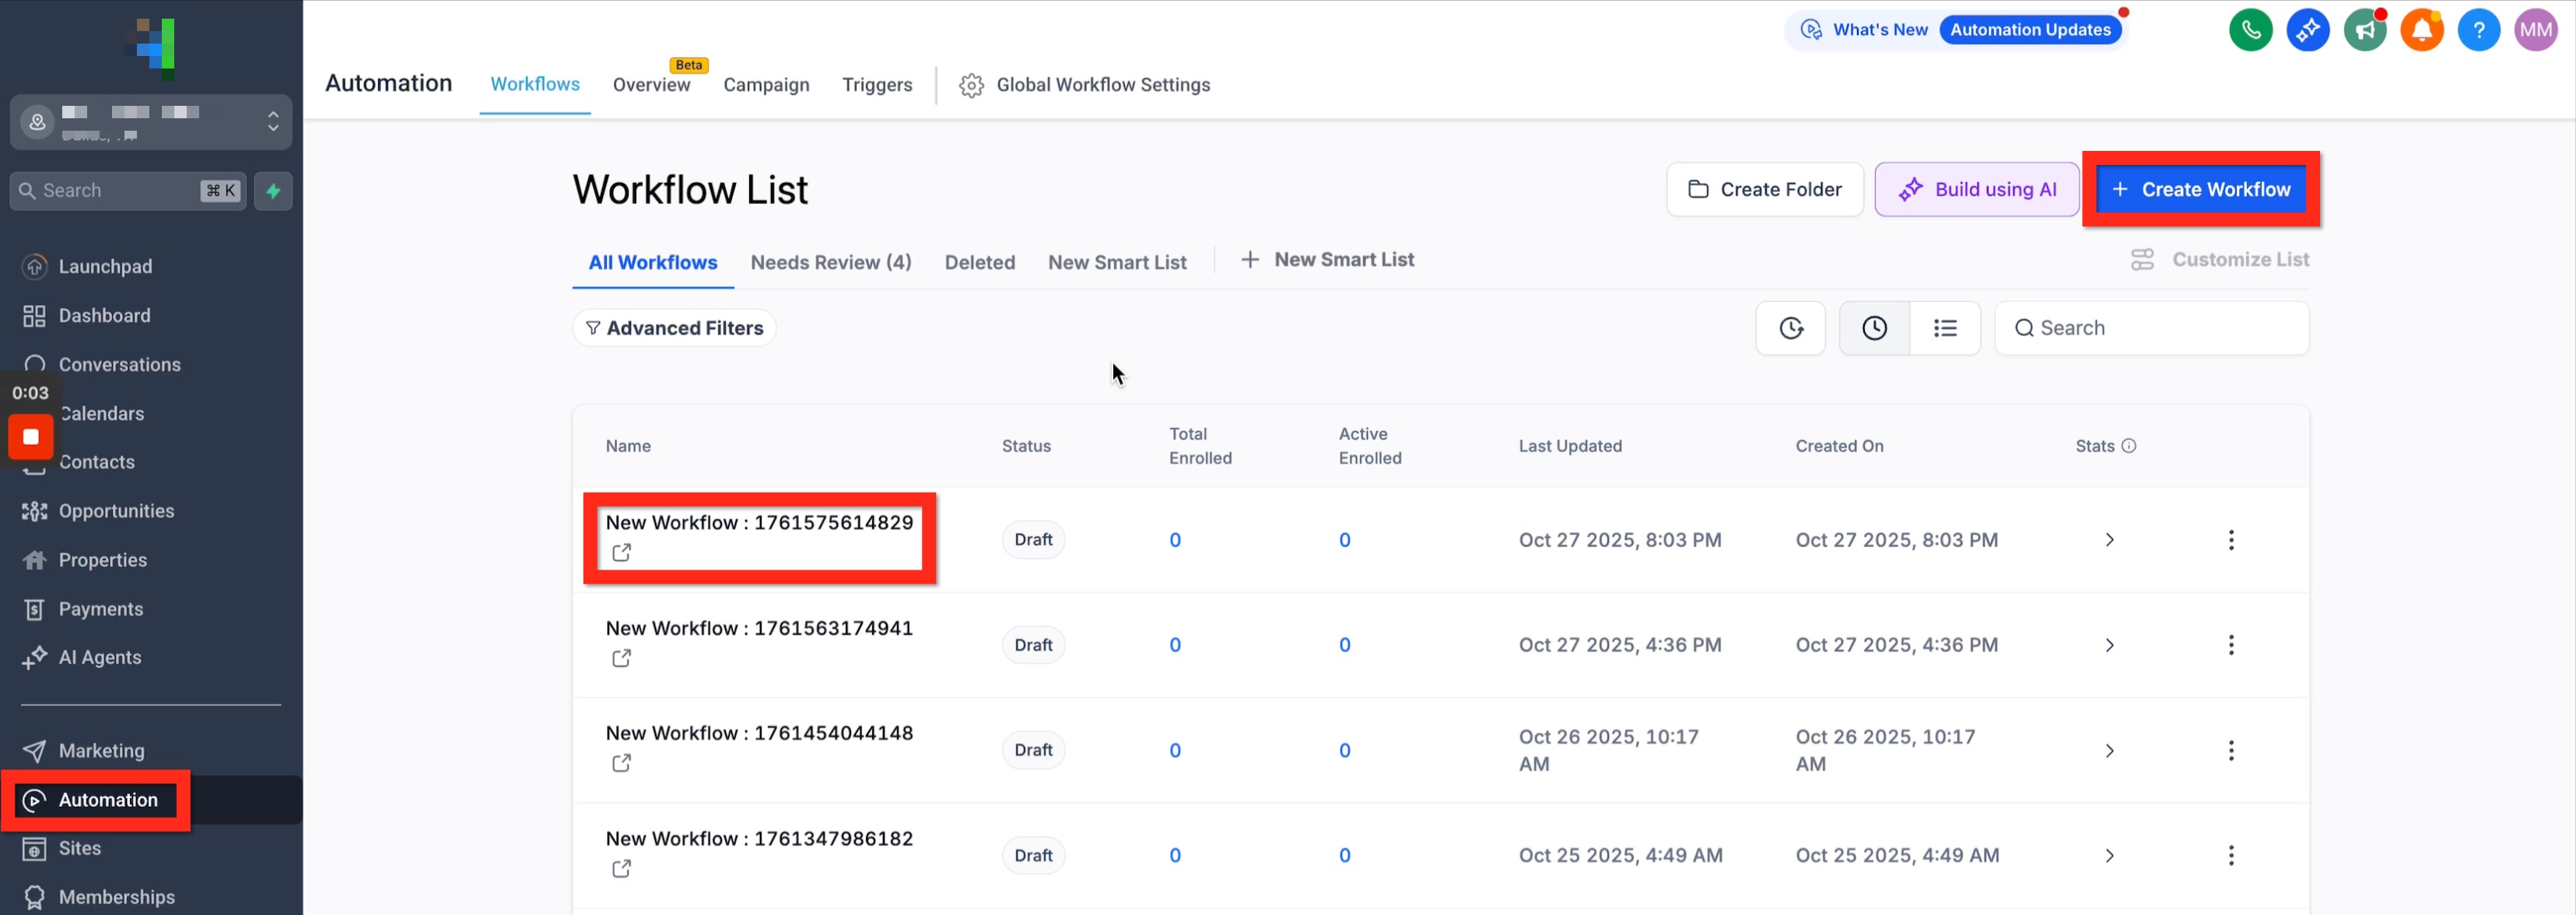Click the blue help question mark icon
The image size is (2576, 915).
(2478, 30)
